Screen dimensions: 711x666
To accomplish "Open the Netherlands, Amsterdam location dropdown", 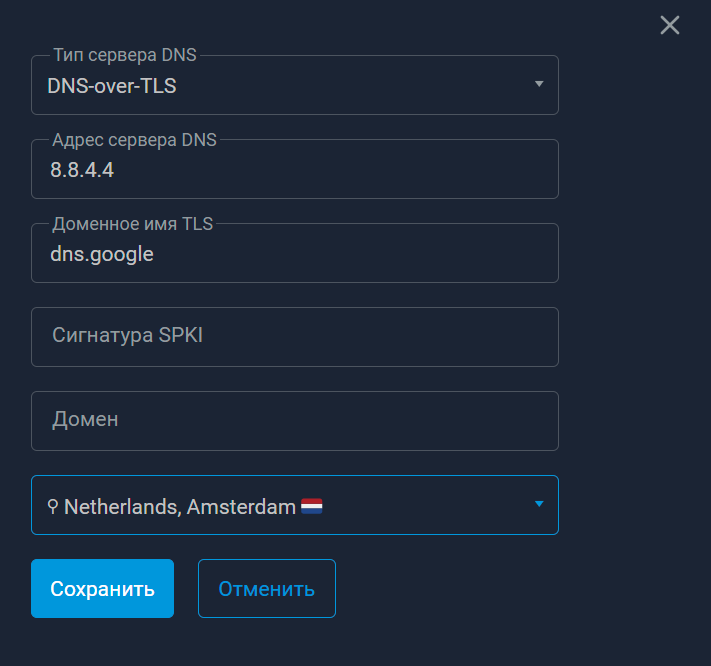I will point(295,505).
